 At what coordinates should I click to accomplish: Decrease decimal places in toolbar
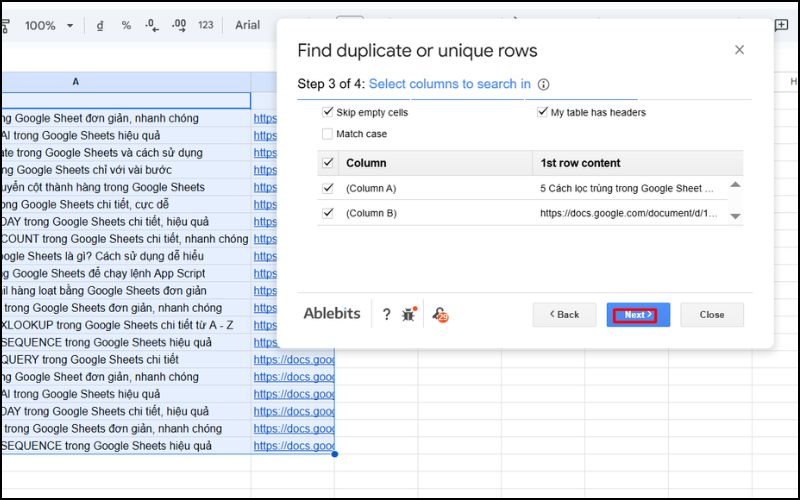coord(151,26)
